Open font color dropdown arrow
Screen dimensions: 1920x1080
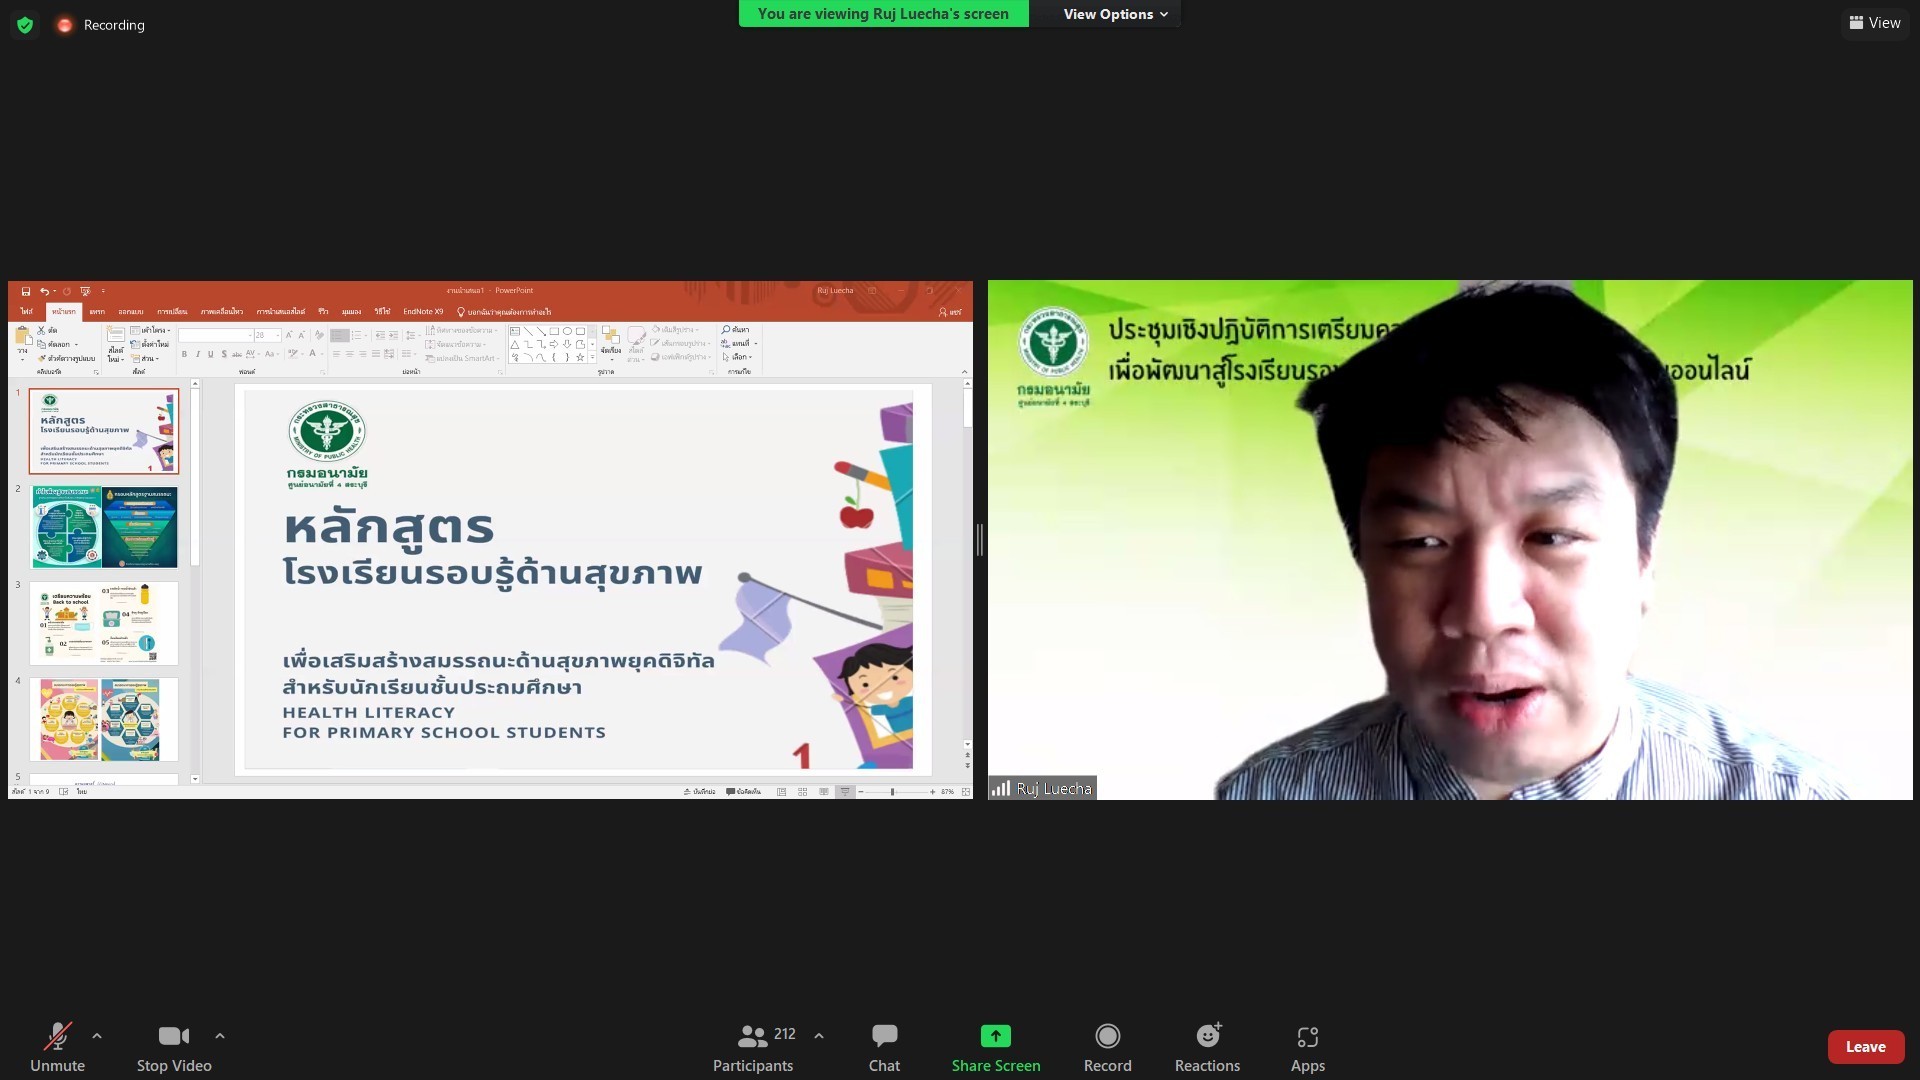pos(321,354)
